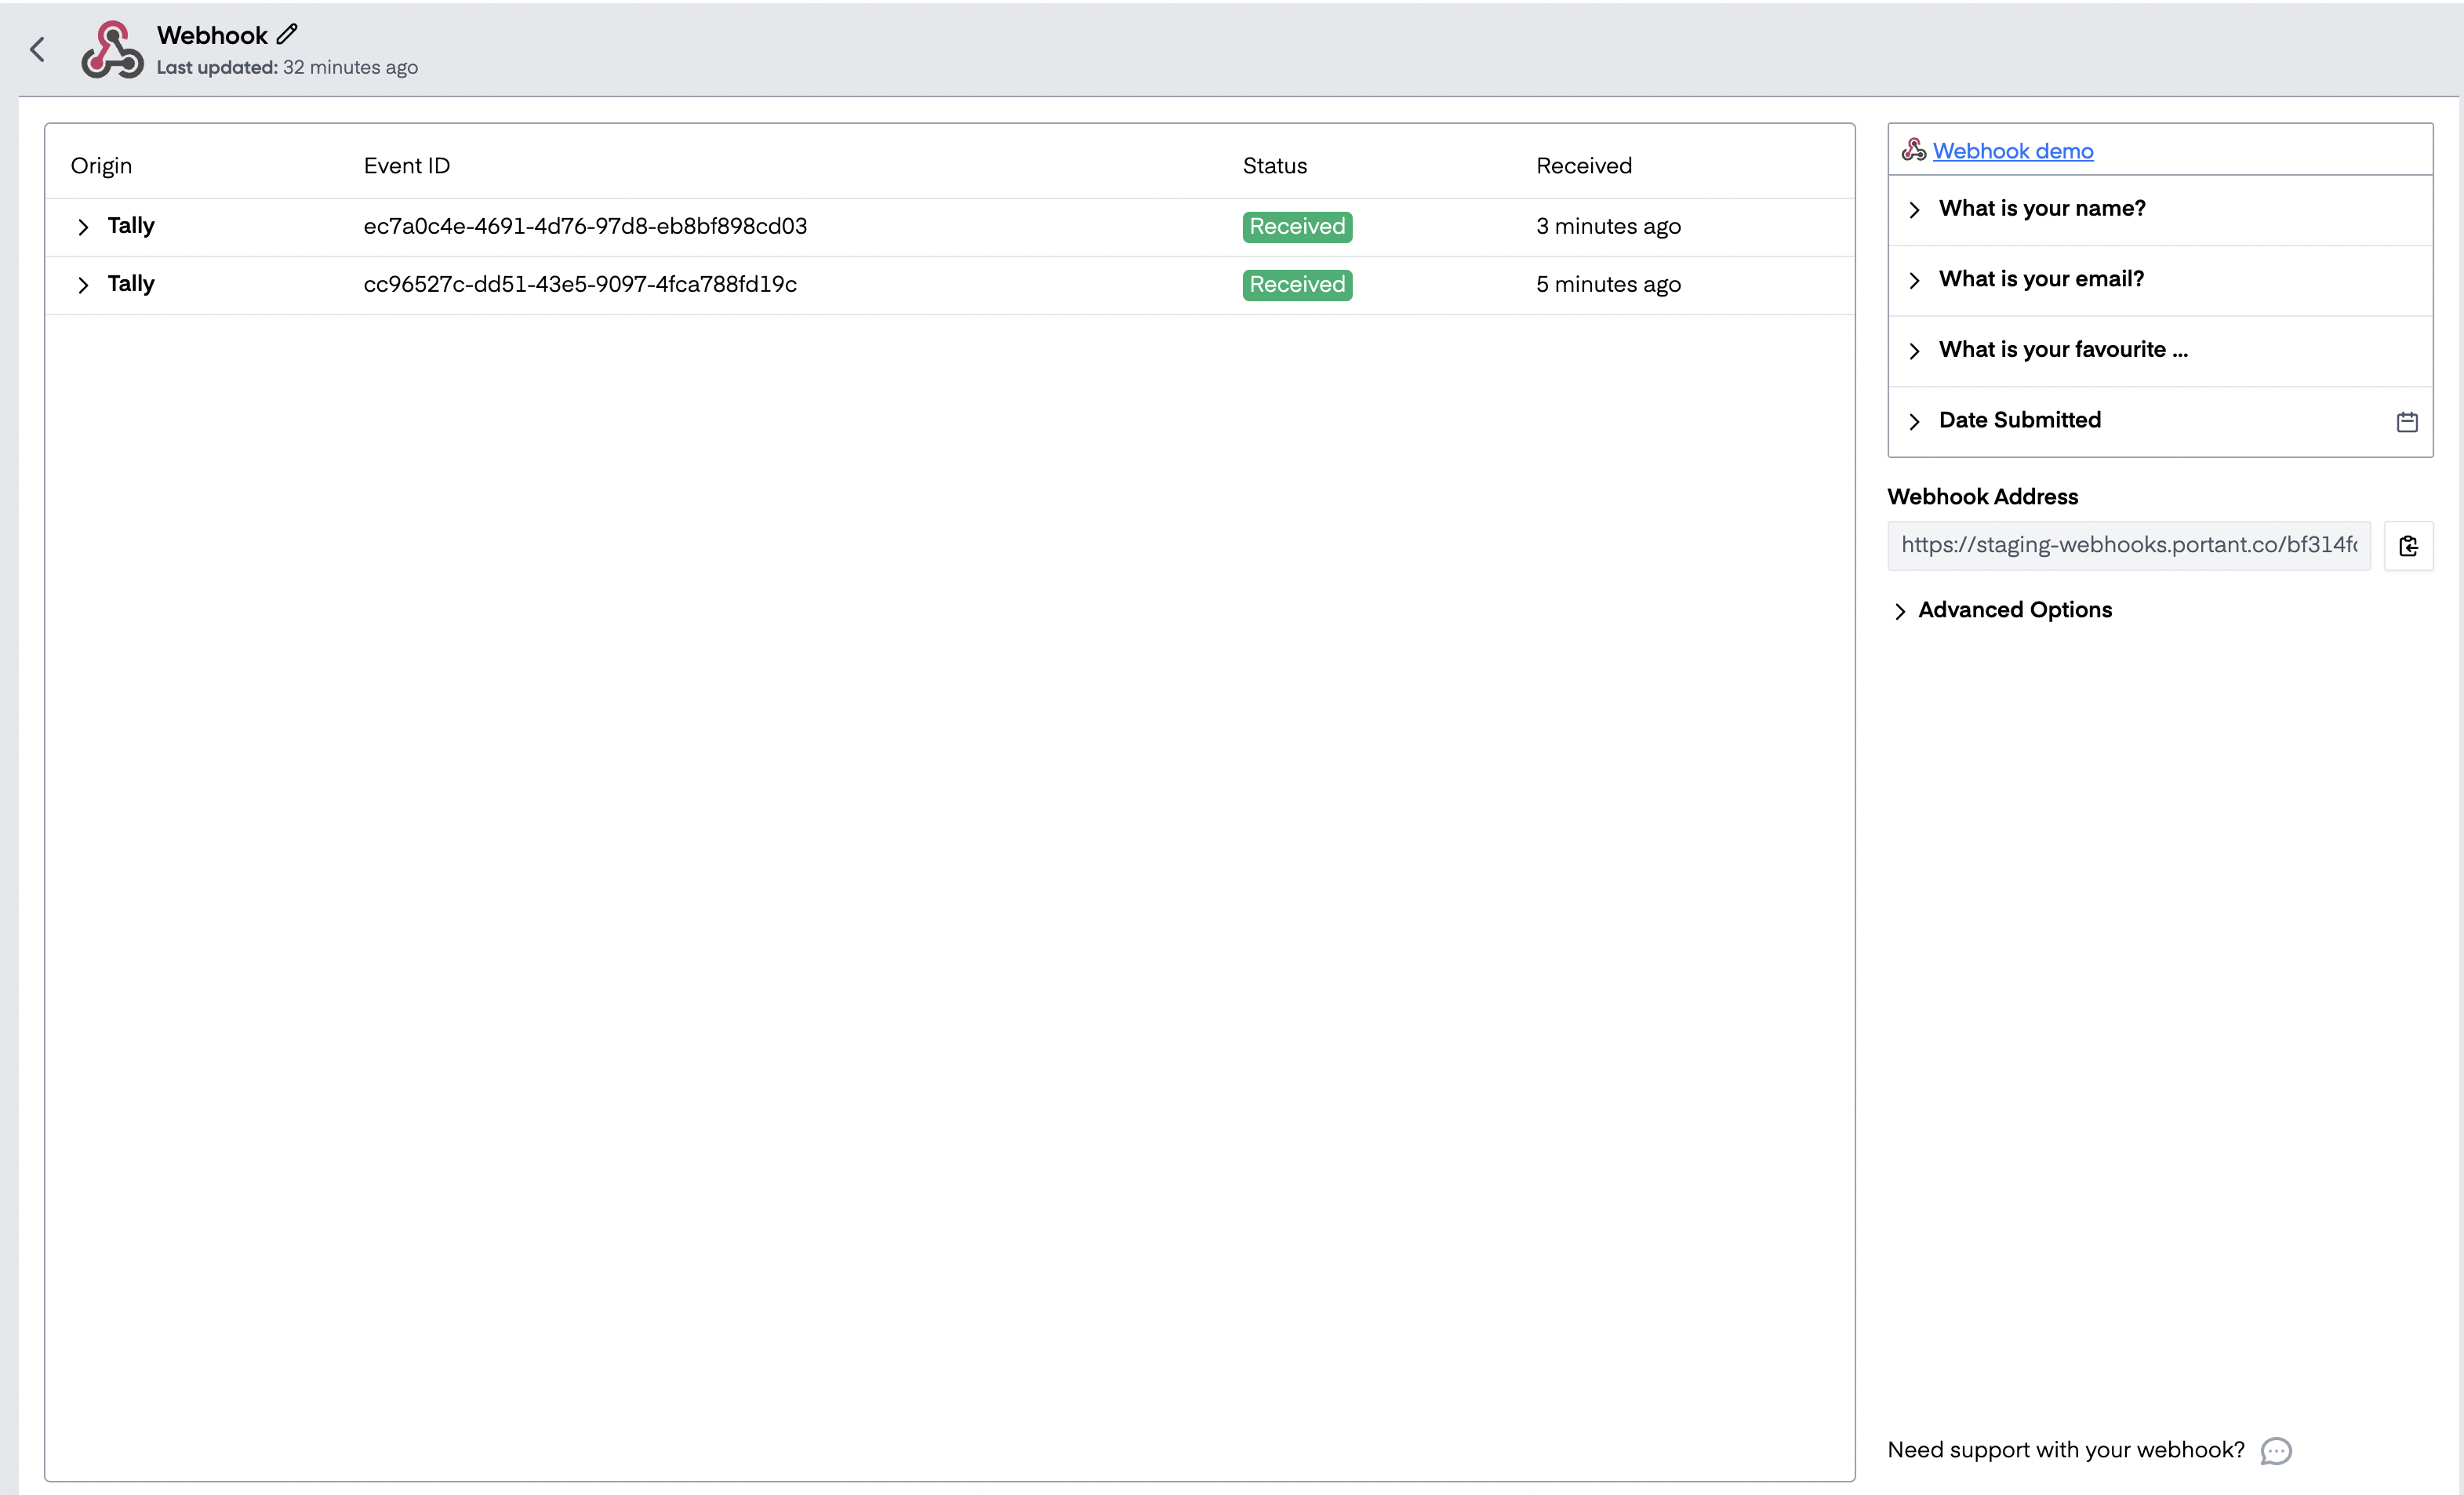
Task: Expand the "What is your email?" field
Action: (1916, 280)
